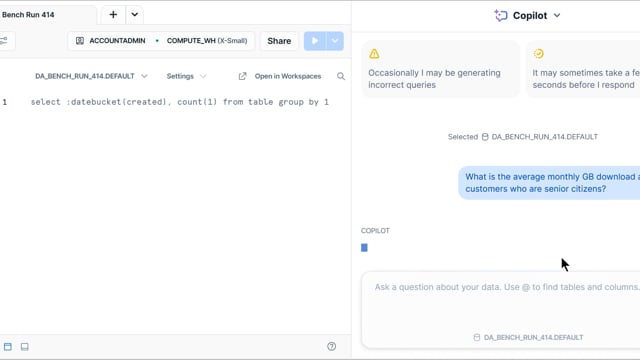Viewport: 640px width, 360px height.
Task: Toggle the bottom panel layout icon
Action: point(24,347)
